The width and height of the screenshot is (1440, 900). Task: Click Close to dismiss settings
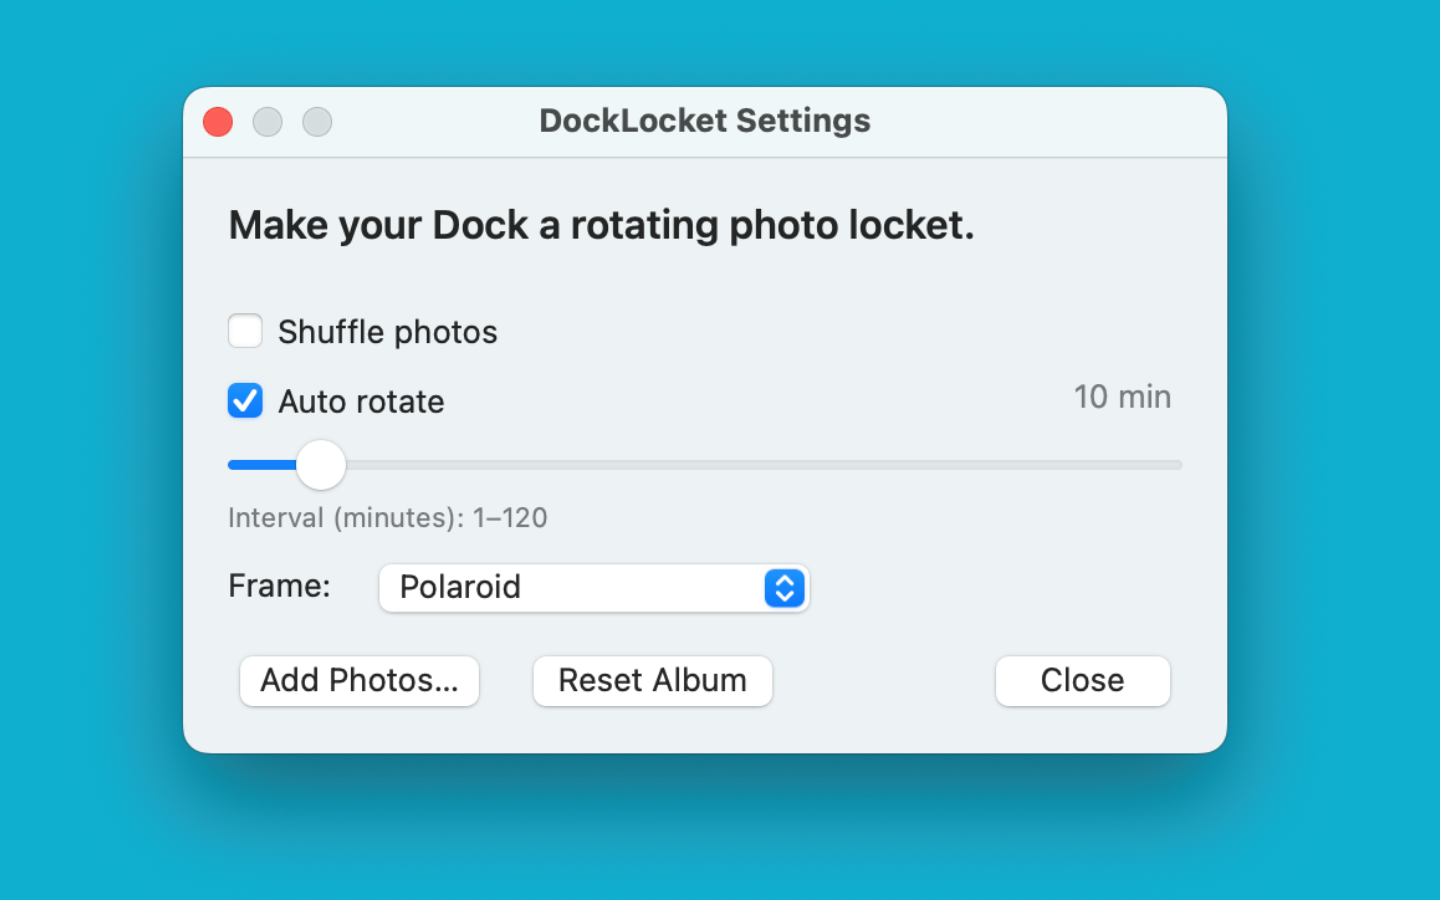(1083, 681)
